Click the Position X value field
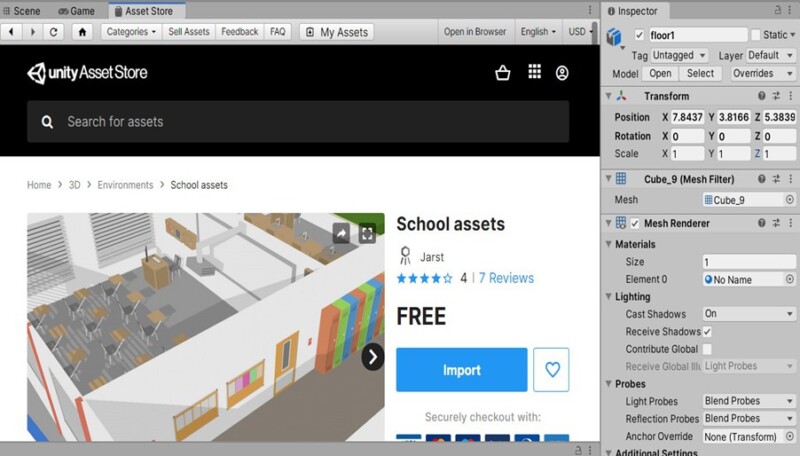The width and height of the screenshot is (800, 456). [687, 117]
